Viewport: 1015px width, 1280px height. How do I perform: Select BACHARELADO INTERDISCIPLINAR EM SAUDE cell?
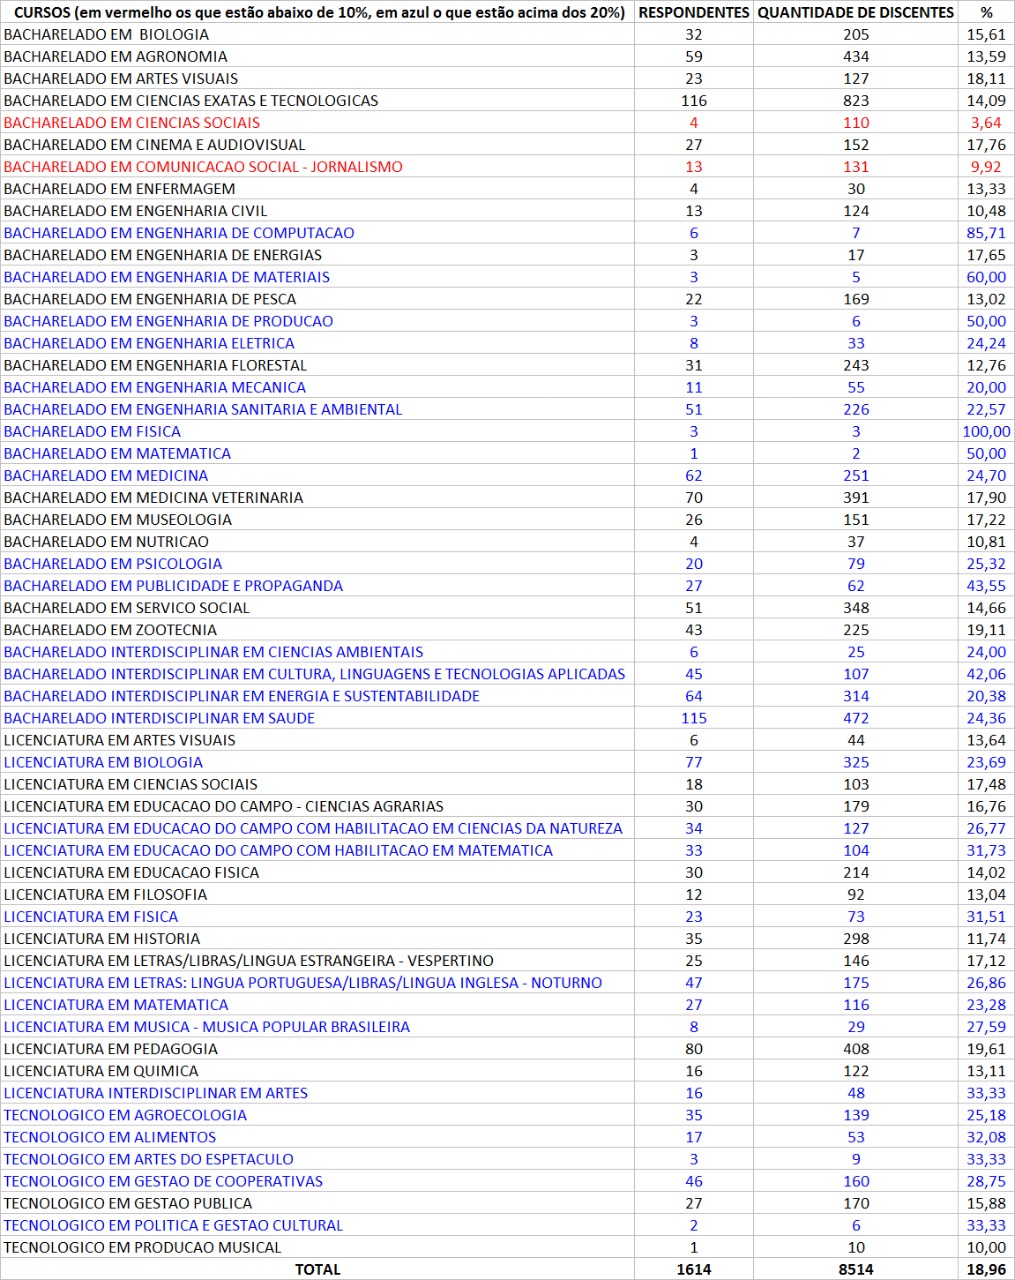pyautogui.click(x=159, y=718)
